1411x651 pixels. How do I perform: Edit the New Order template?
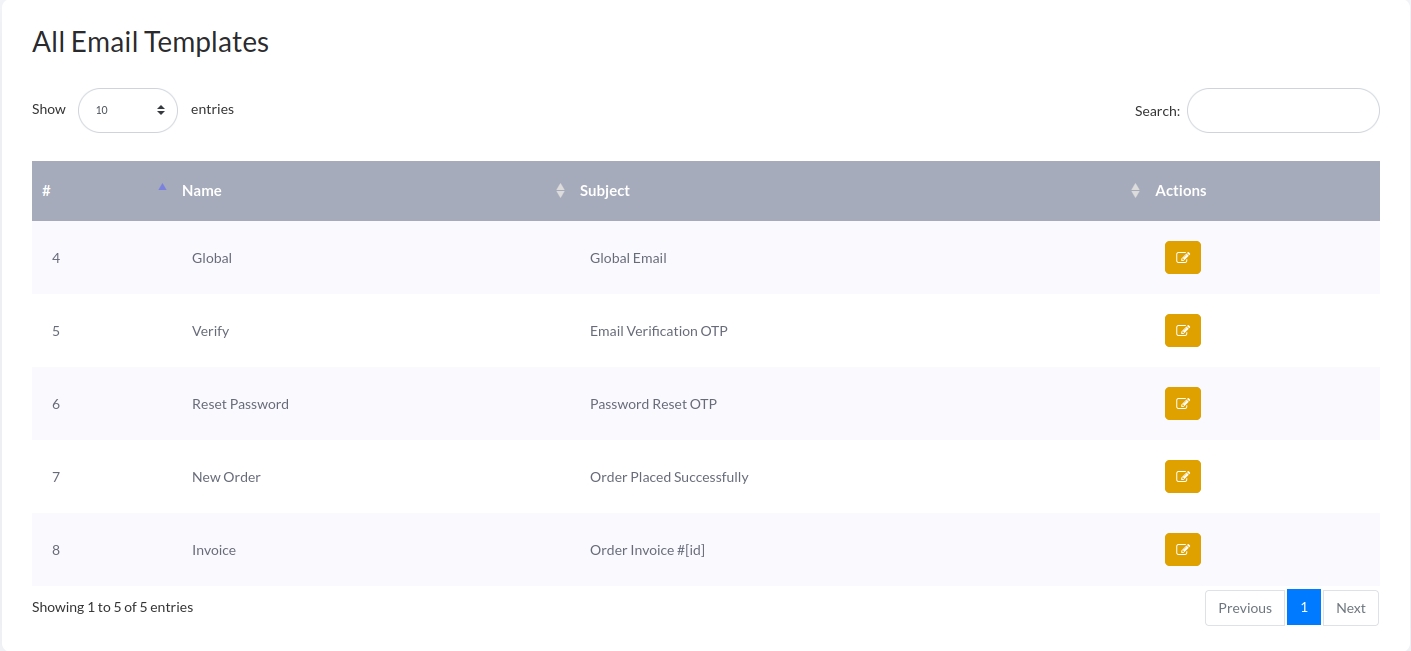(1182, 477)
